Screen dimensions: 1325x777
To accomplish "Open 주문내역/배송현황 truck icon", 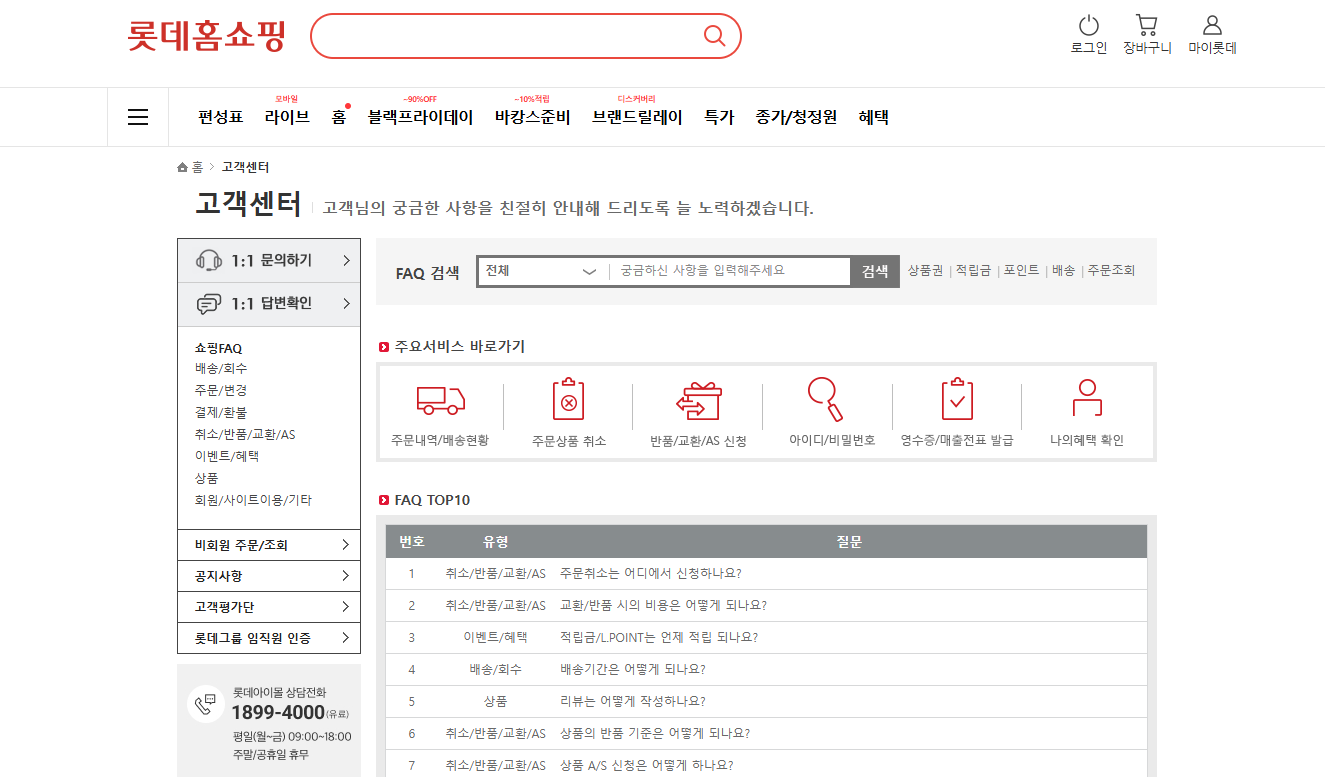I will coord(440,400).
